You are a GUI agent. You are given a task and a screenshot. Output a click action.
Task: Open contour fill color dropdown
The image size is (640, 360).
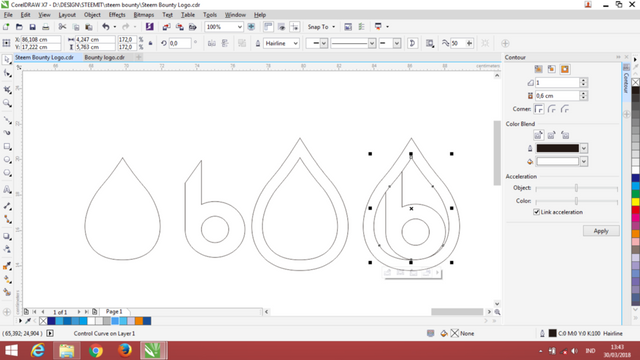click(x=584, y=162)
